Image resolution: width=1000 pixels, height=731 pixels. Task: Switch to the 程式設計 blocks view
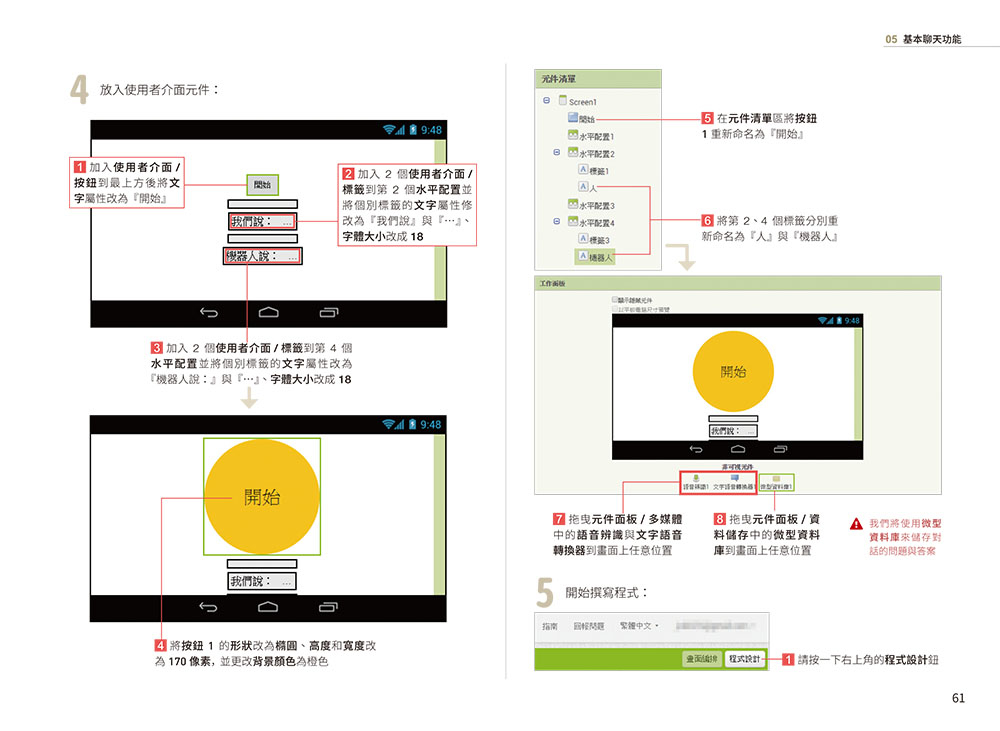coord(744,659)
